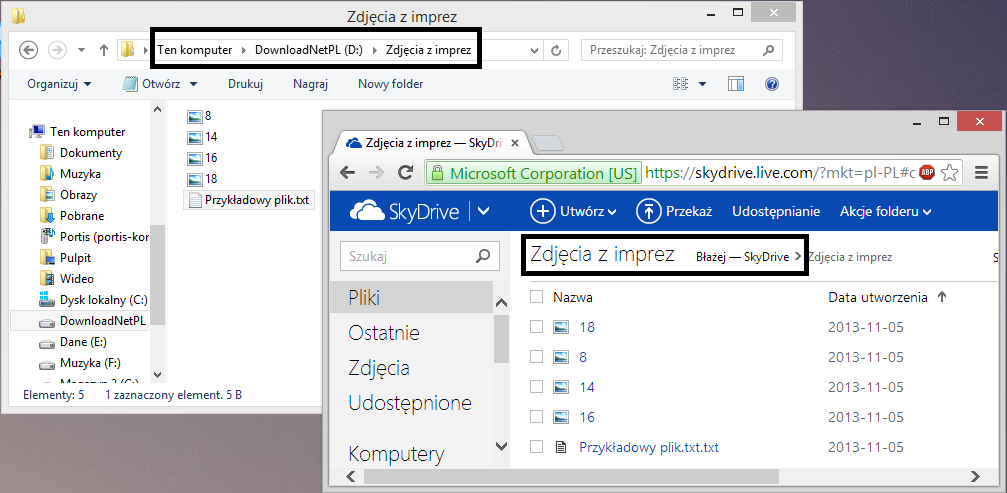Viewport: 1007px width, 493px height.
Task: Click Nowy folder in Explorer toolbar
Action: pyautogui.click(x=390, y=84)
